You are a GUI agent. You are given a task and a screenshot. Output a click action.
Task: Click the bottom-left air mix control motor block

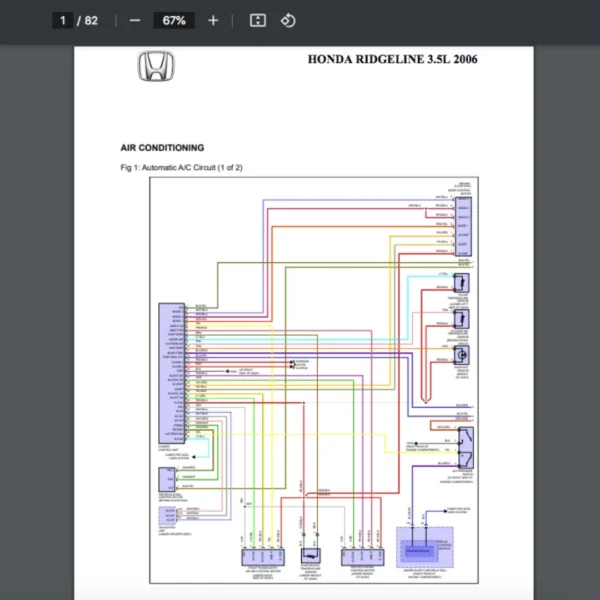pos(258,555)
